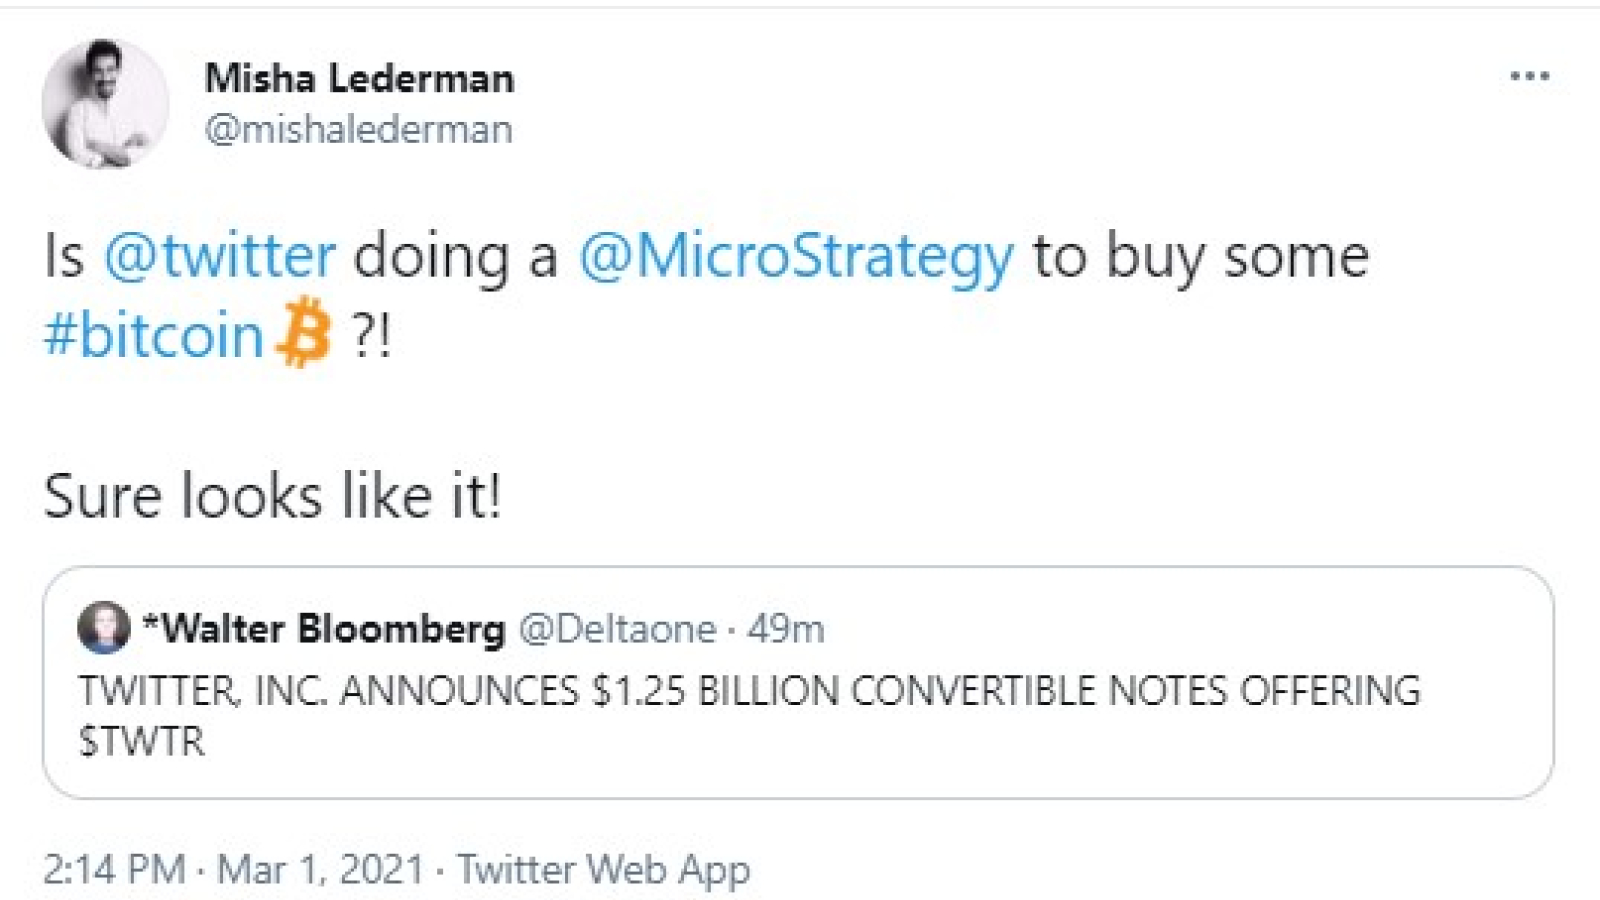Click the 'Sure looks like it!' text

[272, 496]
